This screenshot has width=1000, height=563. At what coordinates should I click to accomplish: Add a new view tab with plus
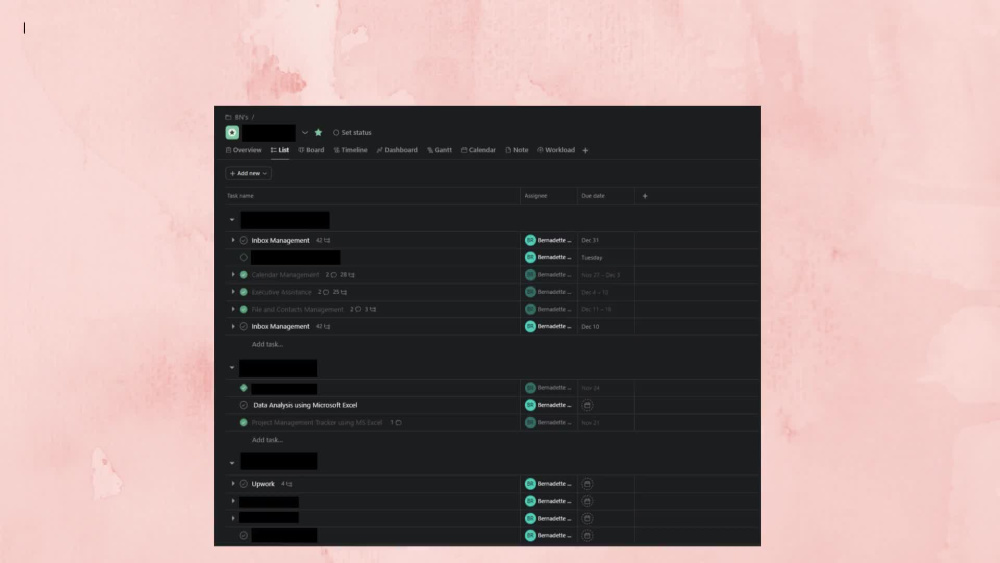click(585, 150)
